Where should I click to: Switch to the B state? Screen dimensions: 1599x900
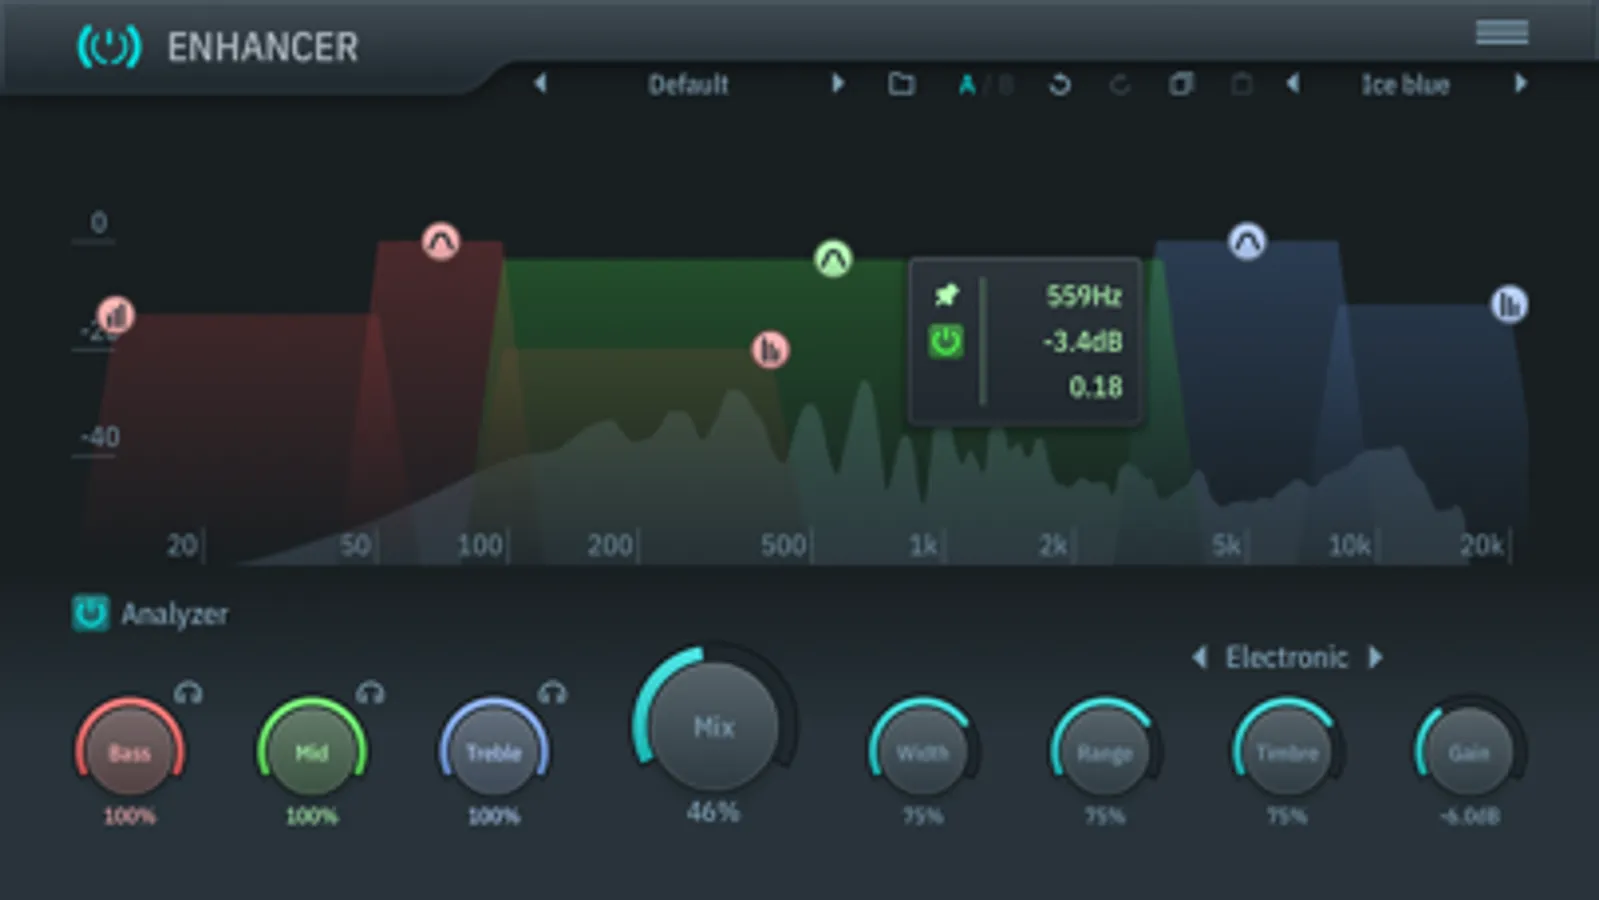[x=1005, y=85]
